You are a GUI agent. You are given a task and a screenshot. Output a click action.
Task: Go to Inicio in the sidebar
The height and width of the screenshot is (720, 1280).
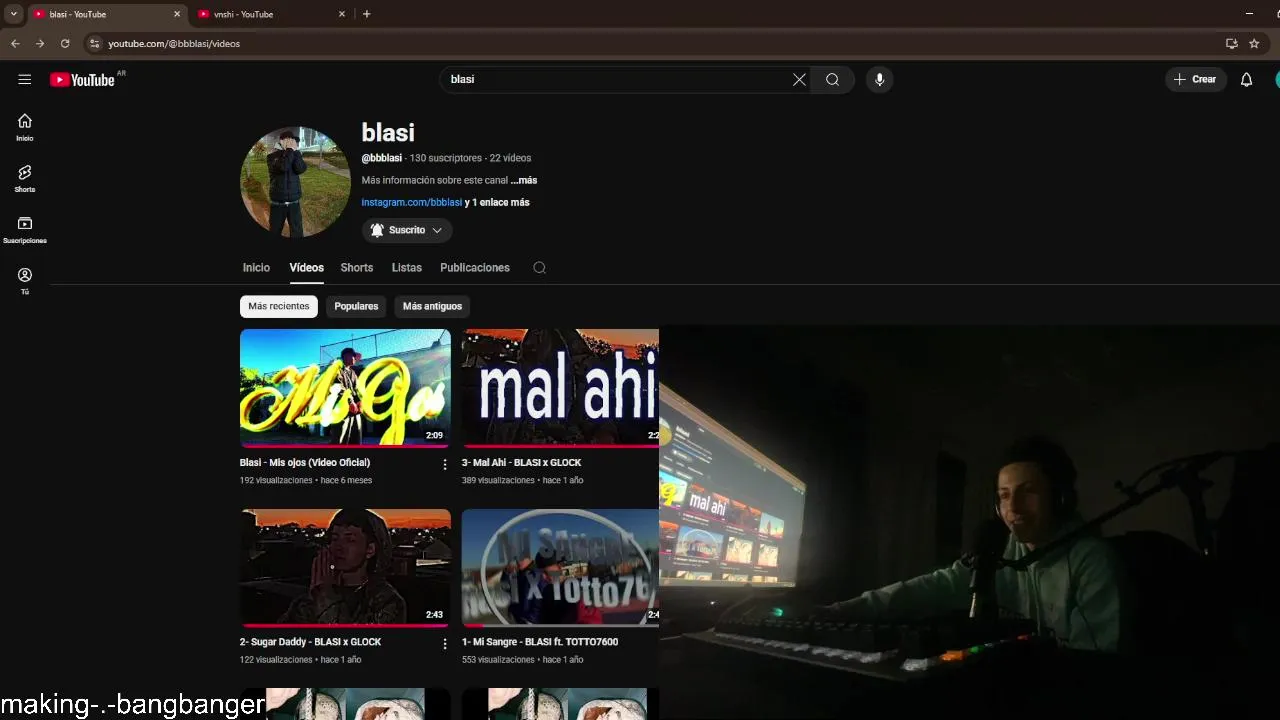pyautogui.click(x=25, y=127)
